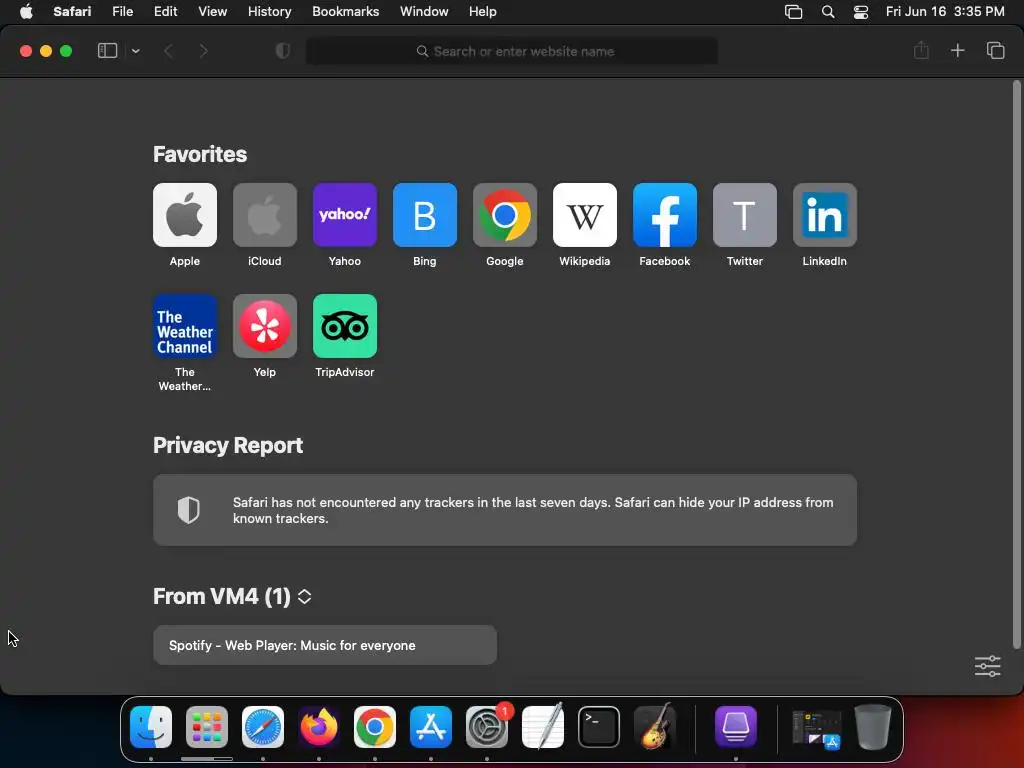Screen dimensions: 1024x768
Task: Open the View menu
Action: click(x=212, y=12)
